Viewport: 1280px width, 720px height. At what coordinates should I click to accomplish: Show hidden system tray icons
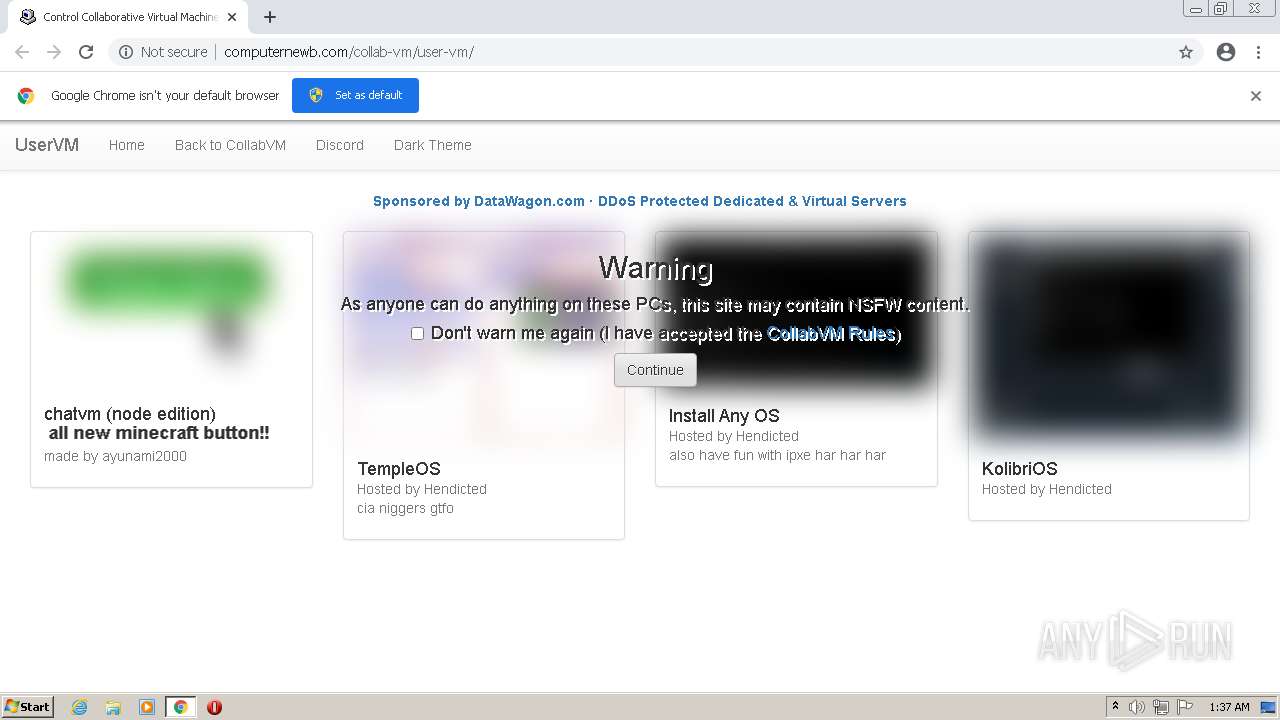[1115, 707]
